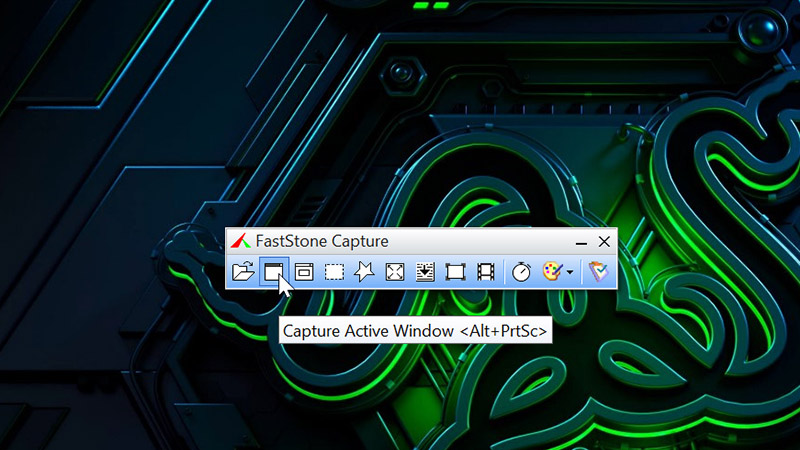Launch the Screen Recorder filmstrip icon
This screenshot has height=450, width=800.
(x=486, y=271)
